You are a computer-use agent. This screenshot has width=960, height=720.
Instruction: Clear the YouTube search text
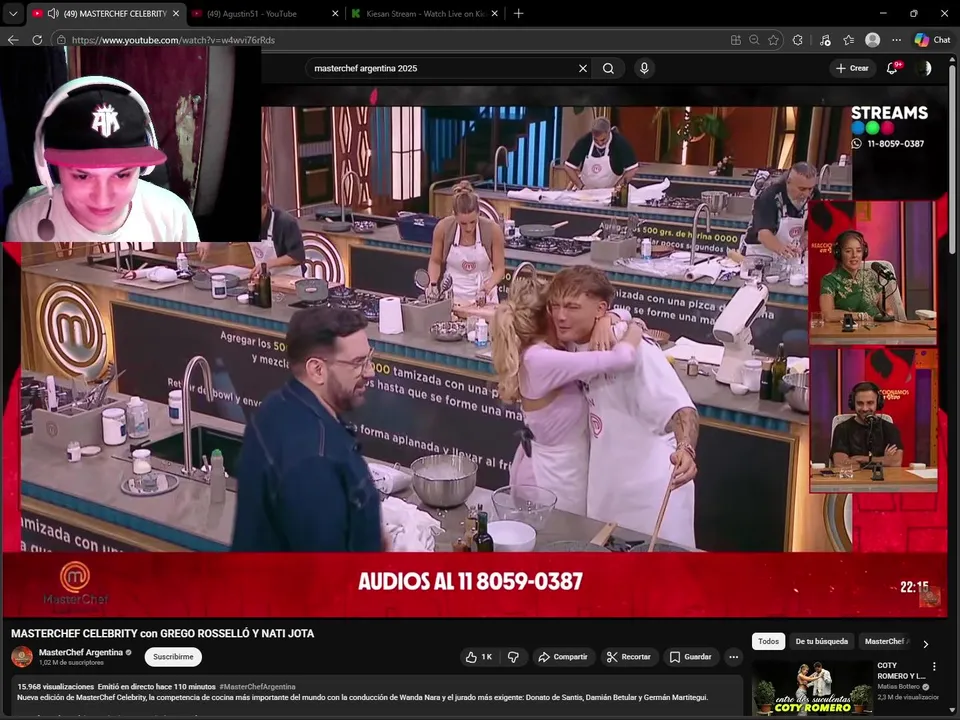(x=583, y=69)
